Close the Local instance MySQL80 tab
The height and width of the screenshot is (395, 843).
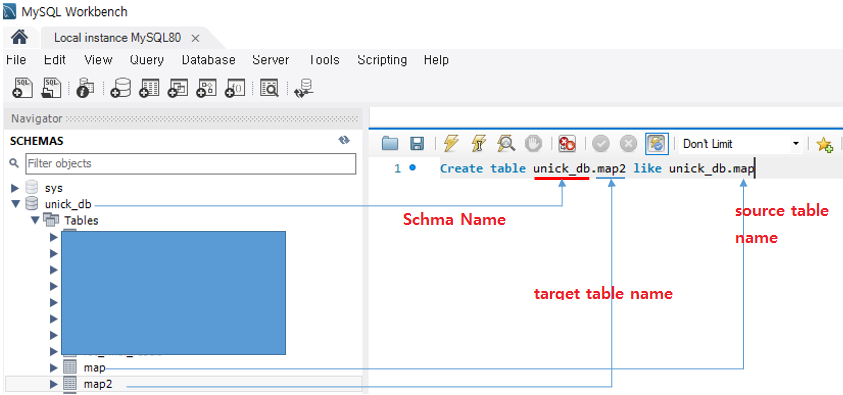[196, 38]
